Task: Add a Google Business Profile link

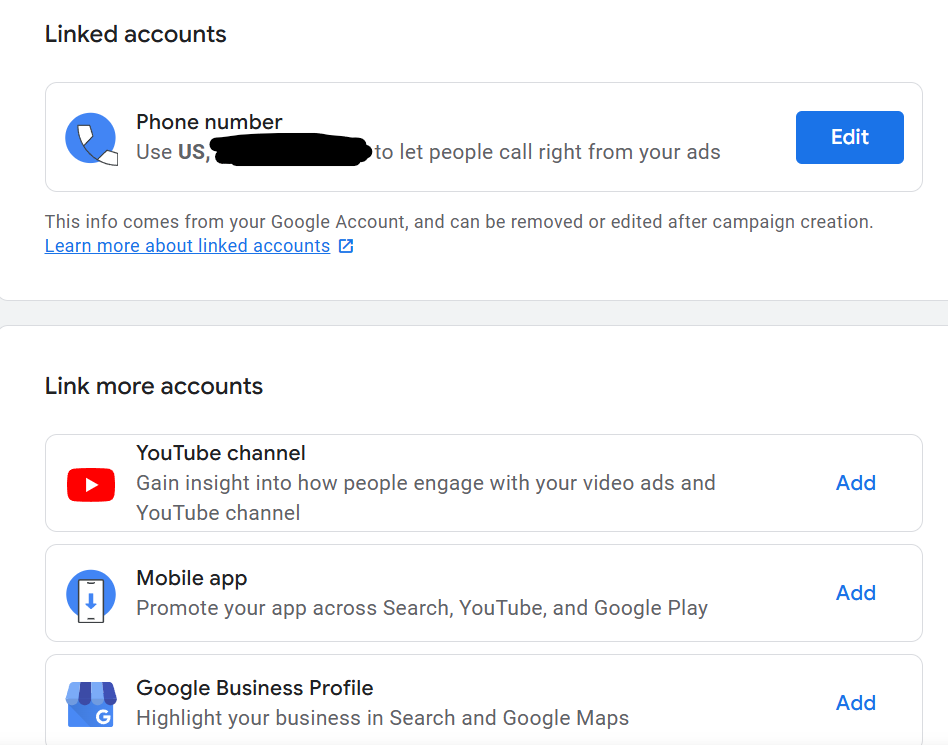Action: point(855,703)
